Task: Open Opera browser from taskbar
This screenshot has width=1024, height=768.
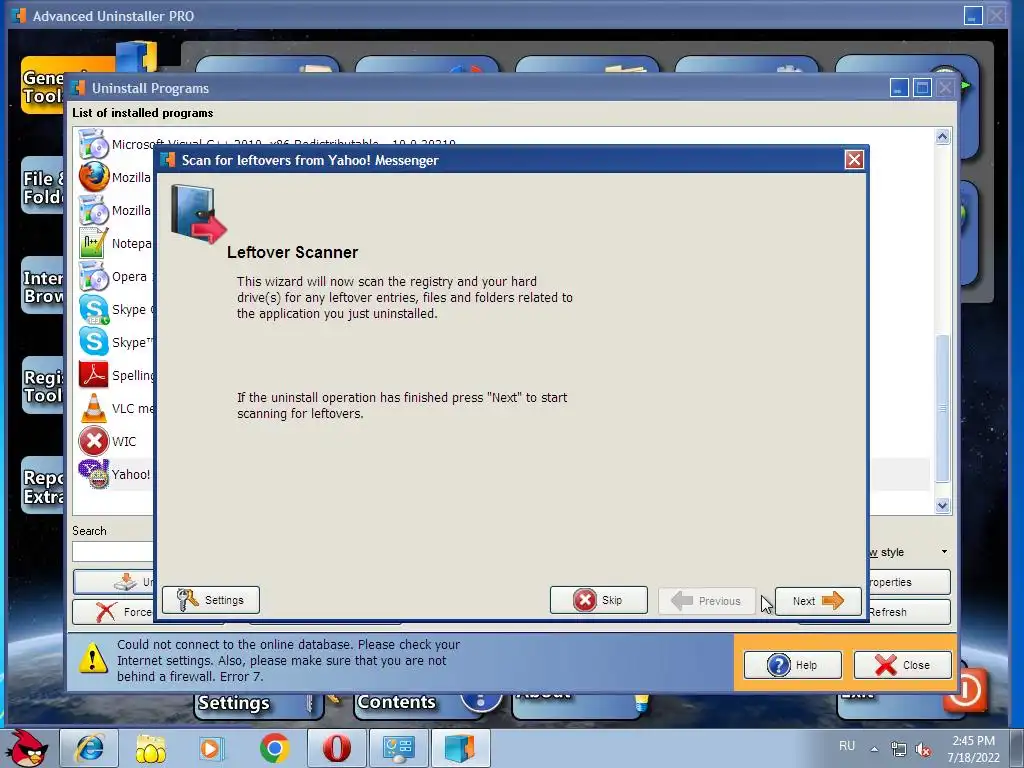Action: point(336,748)
